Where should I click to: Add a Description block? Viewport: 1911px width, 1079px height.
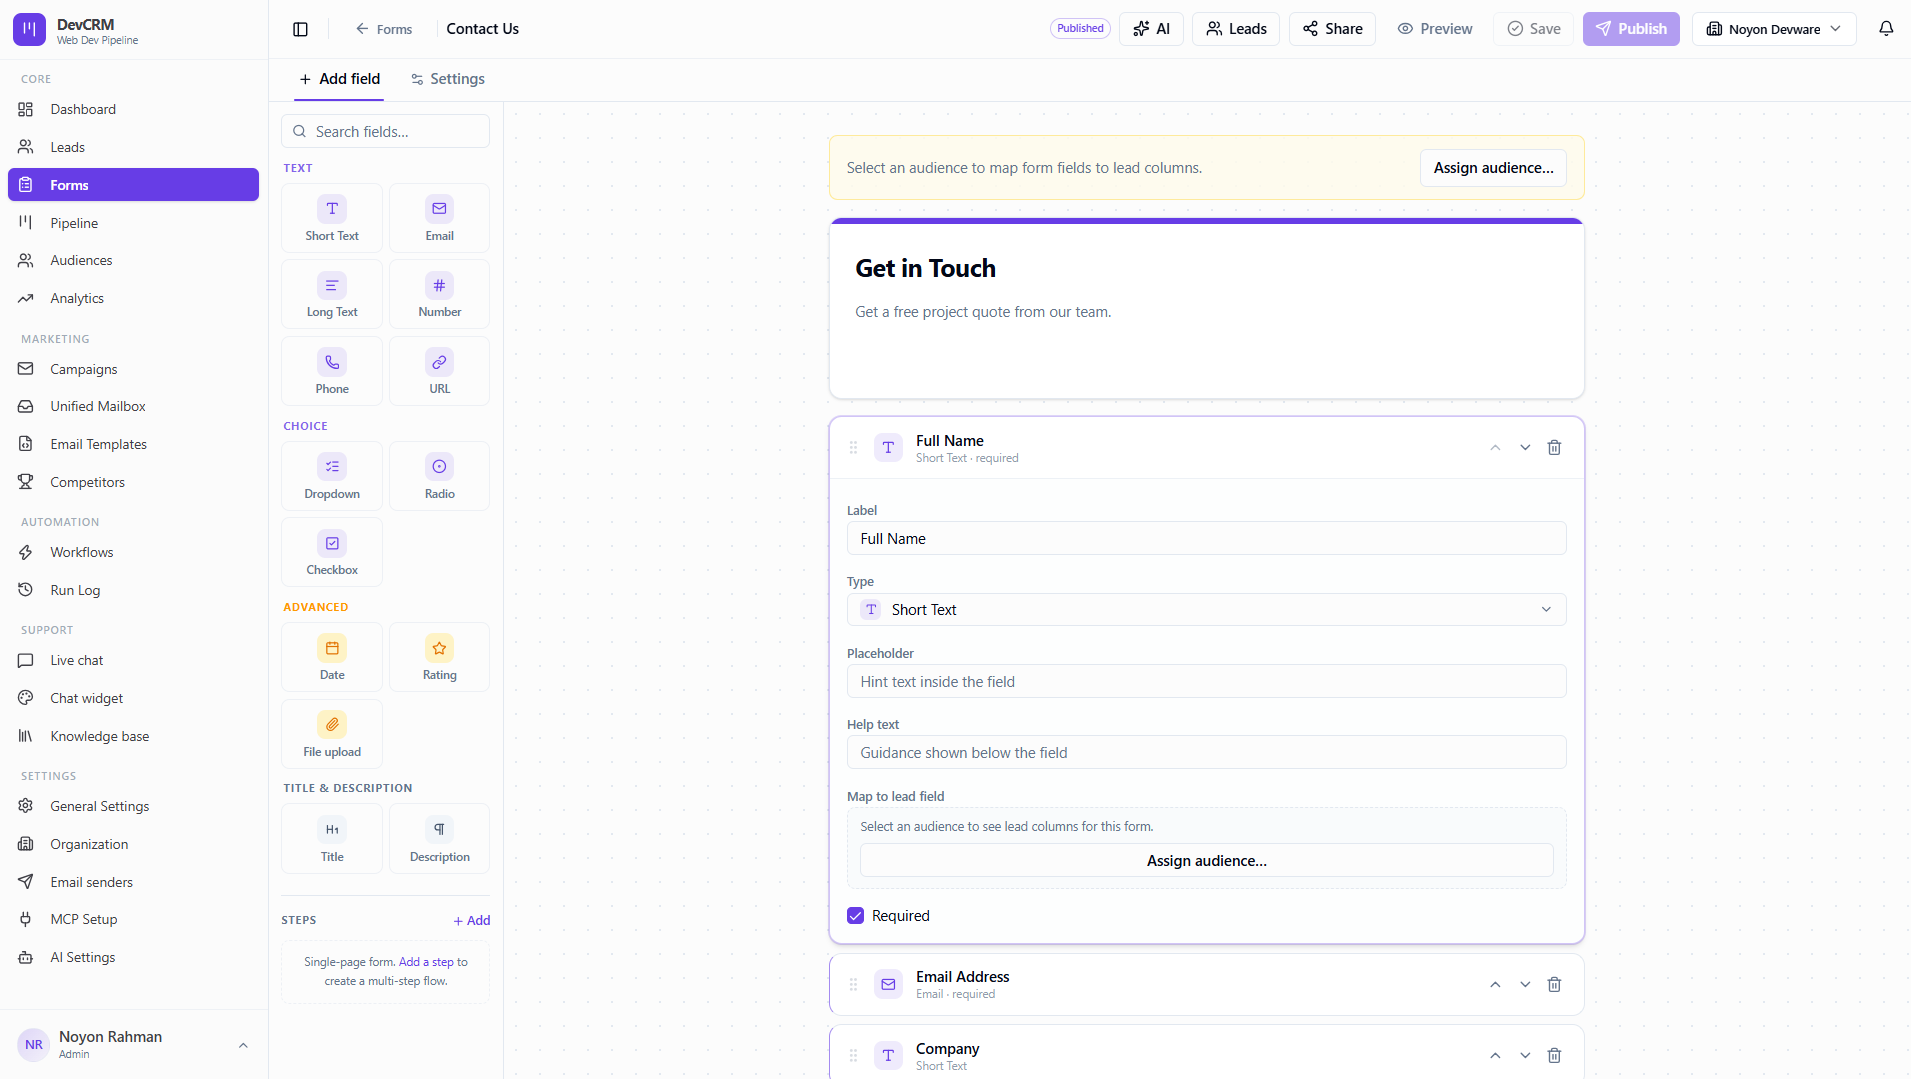pyautogui.click(x=439, y=839)
